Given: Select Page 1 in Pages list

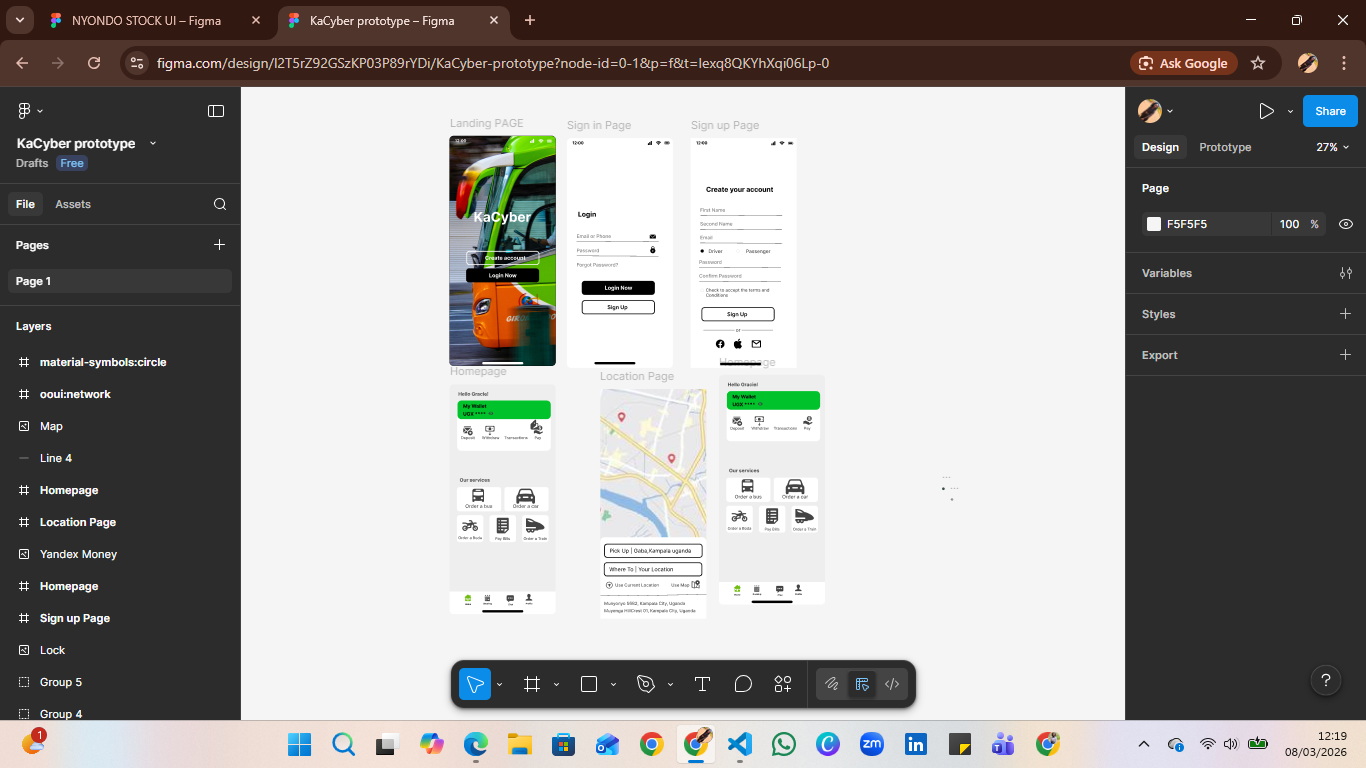Looking at the screenshot, I should pos(120,281).
